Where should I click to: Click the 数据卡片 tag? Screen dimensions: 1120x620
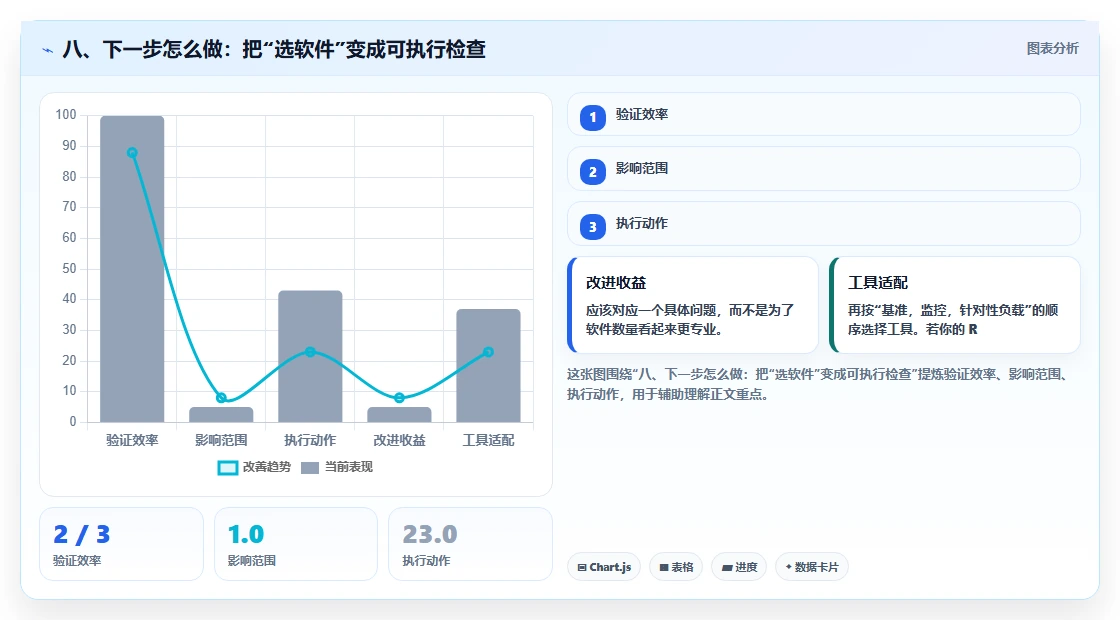811,567
